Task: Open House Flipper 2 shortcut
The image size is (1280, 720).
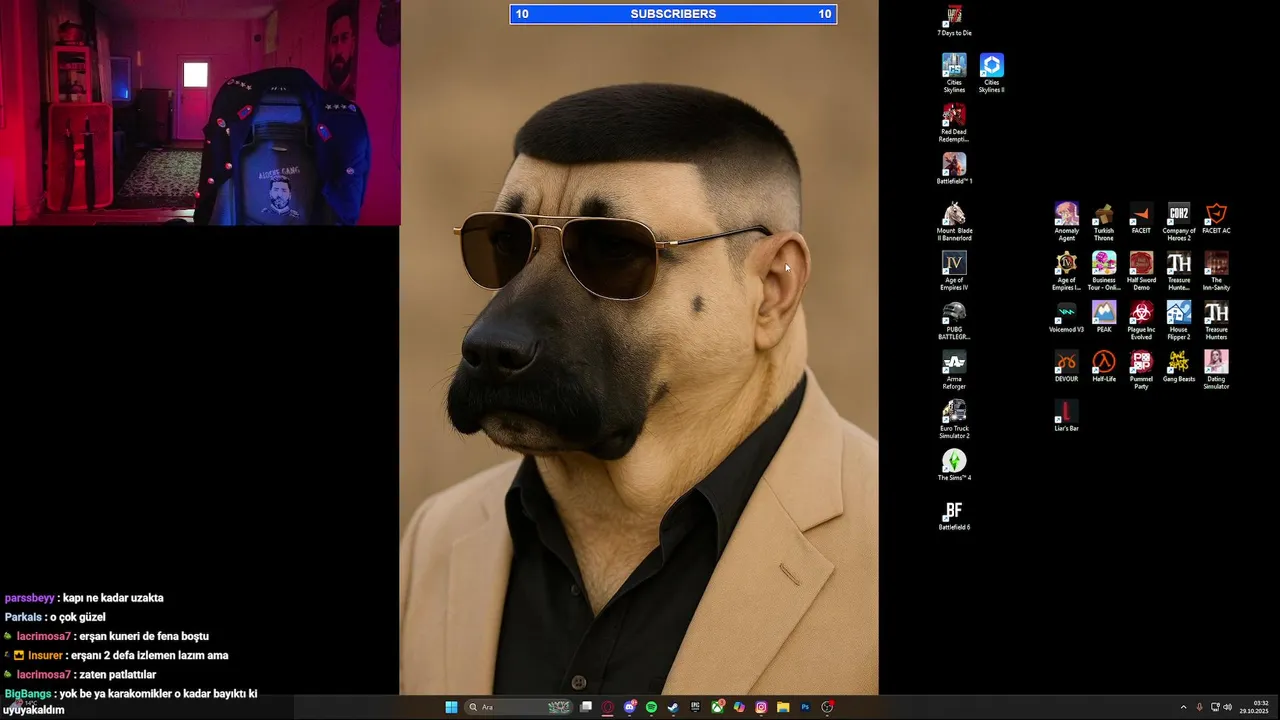Action: click(x=1179, y=320)
